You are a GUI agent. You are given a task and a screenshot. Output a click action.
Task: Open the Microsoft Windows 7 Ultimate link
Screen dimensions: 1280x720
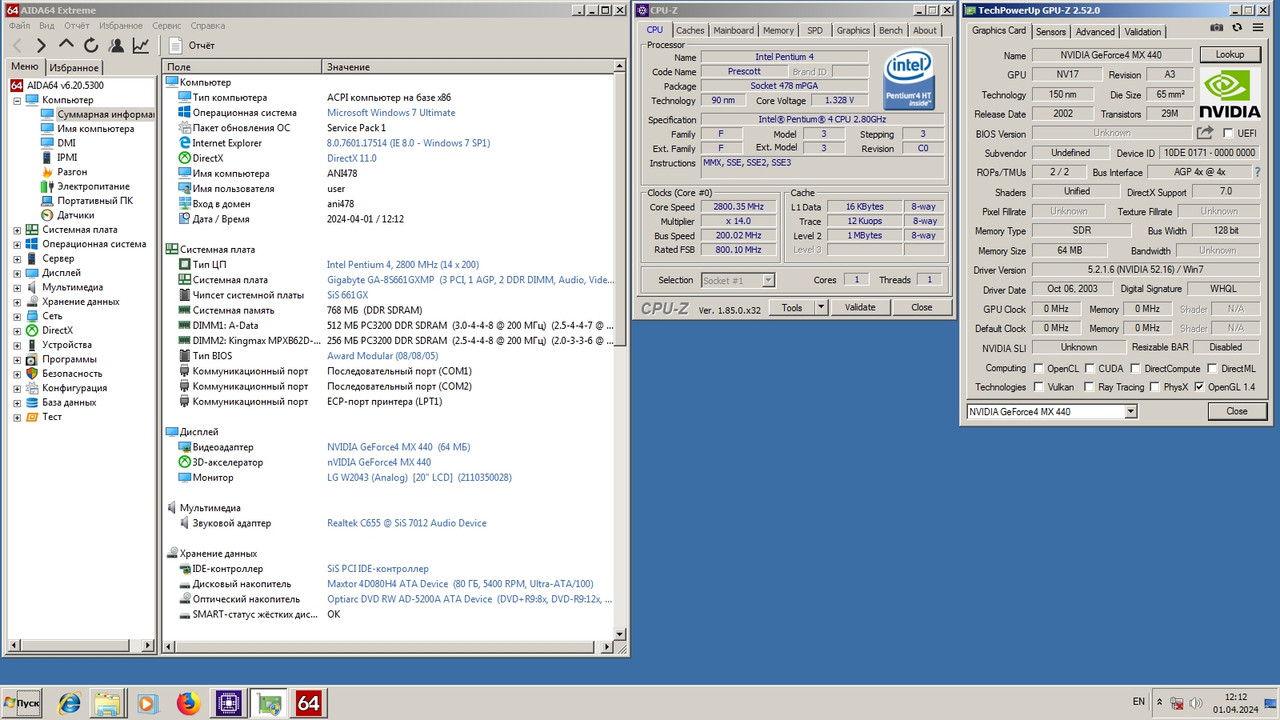pos(391,113)
